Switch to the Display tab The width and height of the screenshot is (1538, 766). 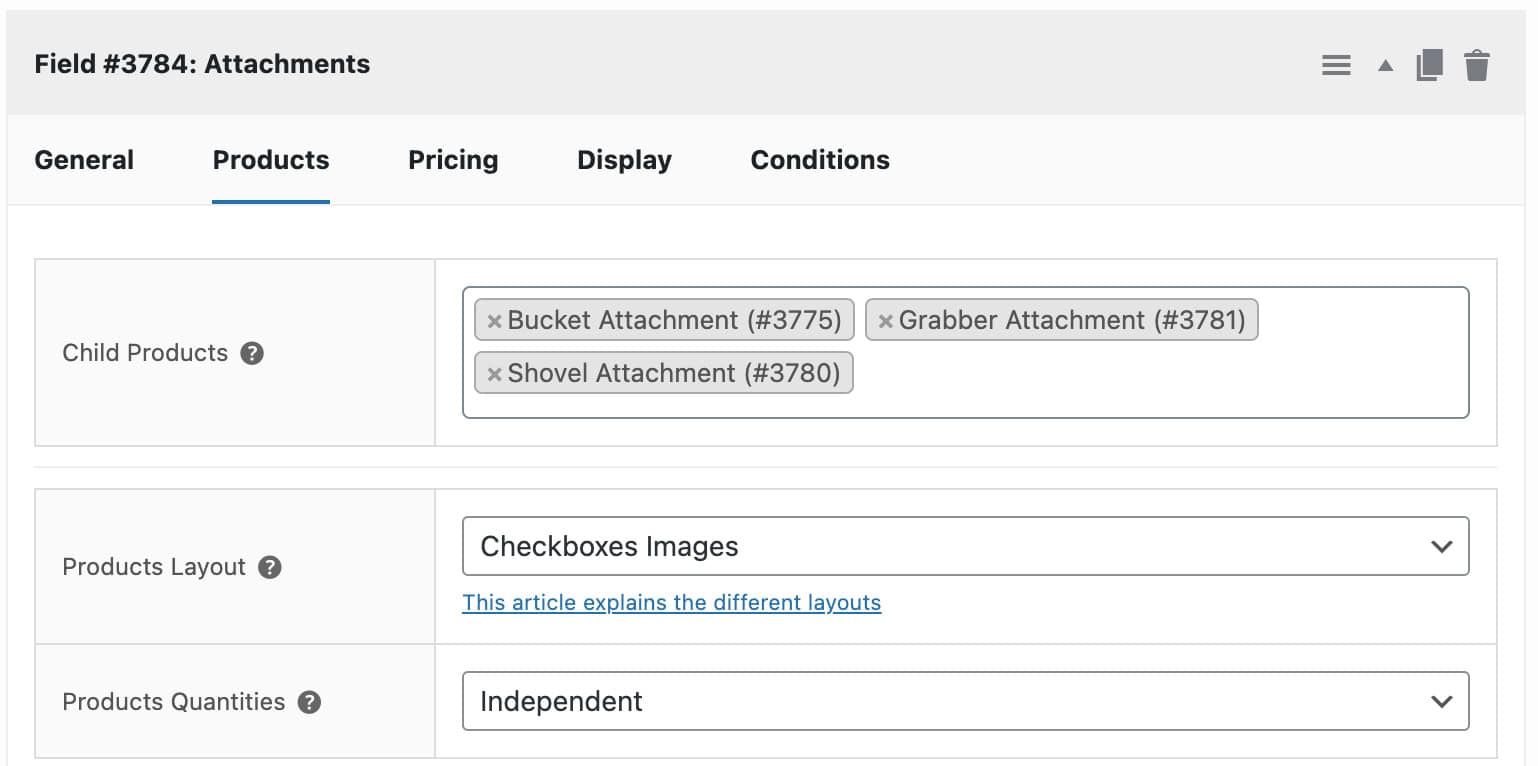pos(623,160)
